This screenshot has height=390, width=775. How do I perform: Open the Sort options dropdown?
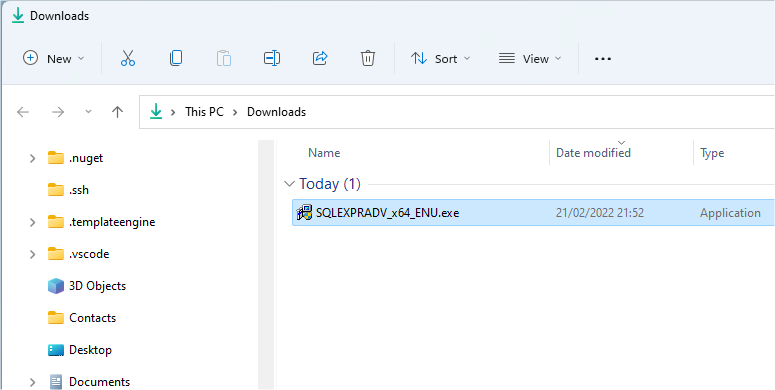coord(440,59)
